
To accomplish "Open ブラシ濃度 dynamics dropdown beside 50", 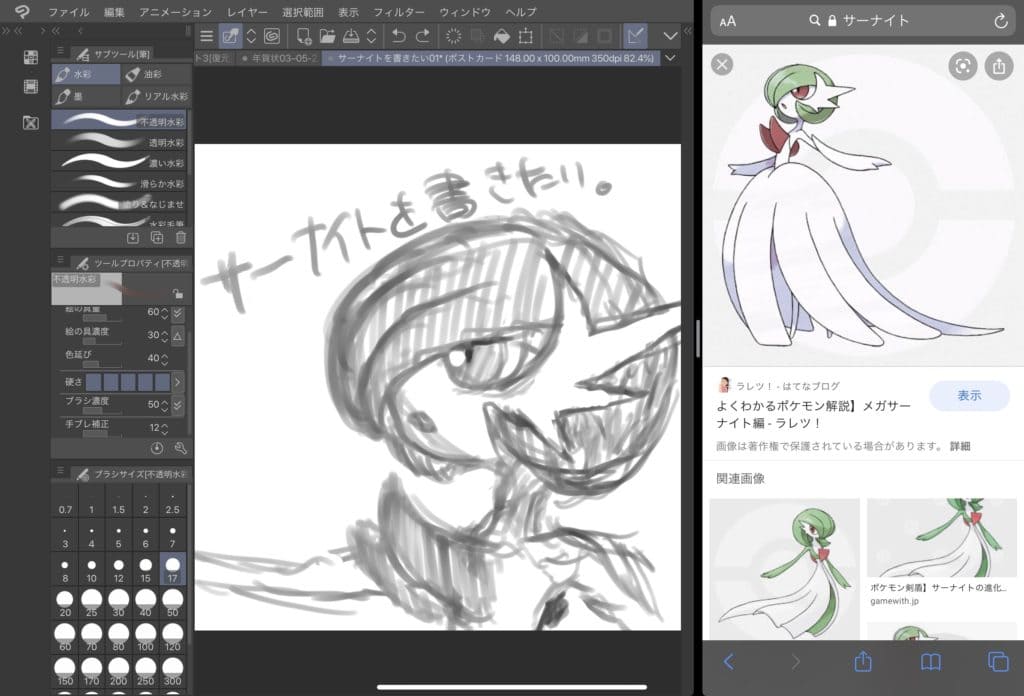I will (x=178, y=405).
